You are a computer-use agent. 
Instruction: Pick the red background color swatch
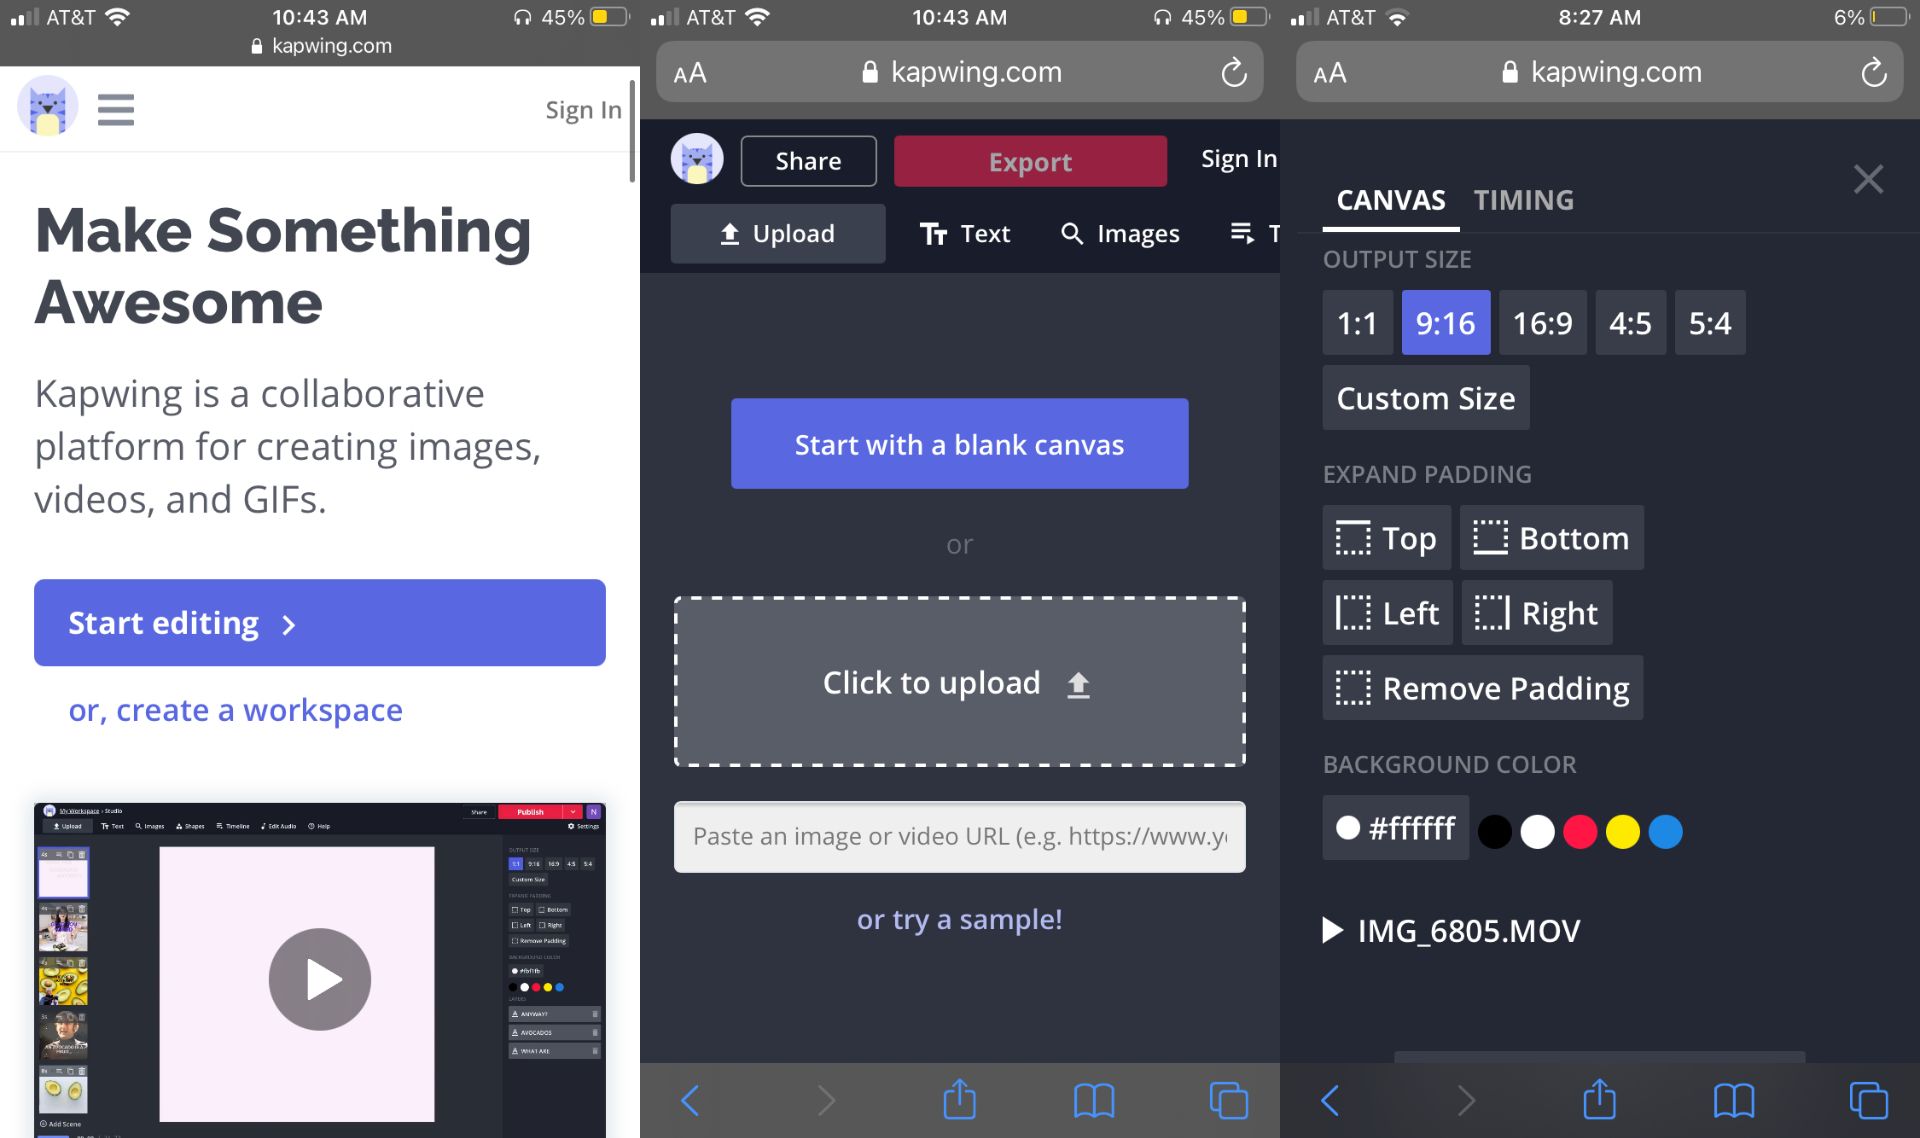1579,831
